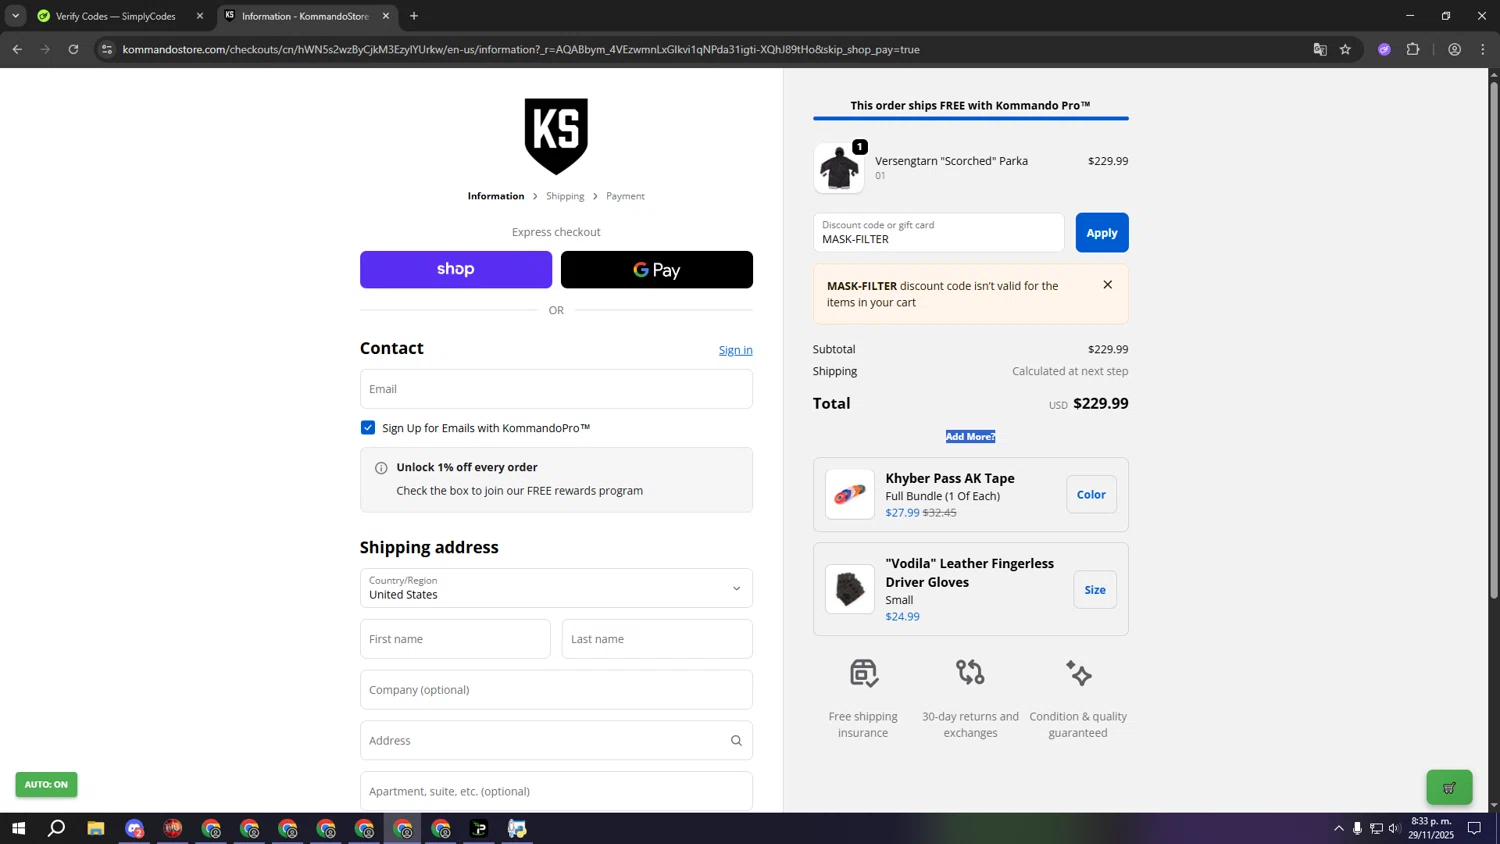
Task: Switch to the Verify Codes — SimplyCodes tab
Action: 118,16
